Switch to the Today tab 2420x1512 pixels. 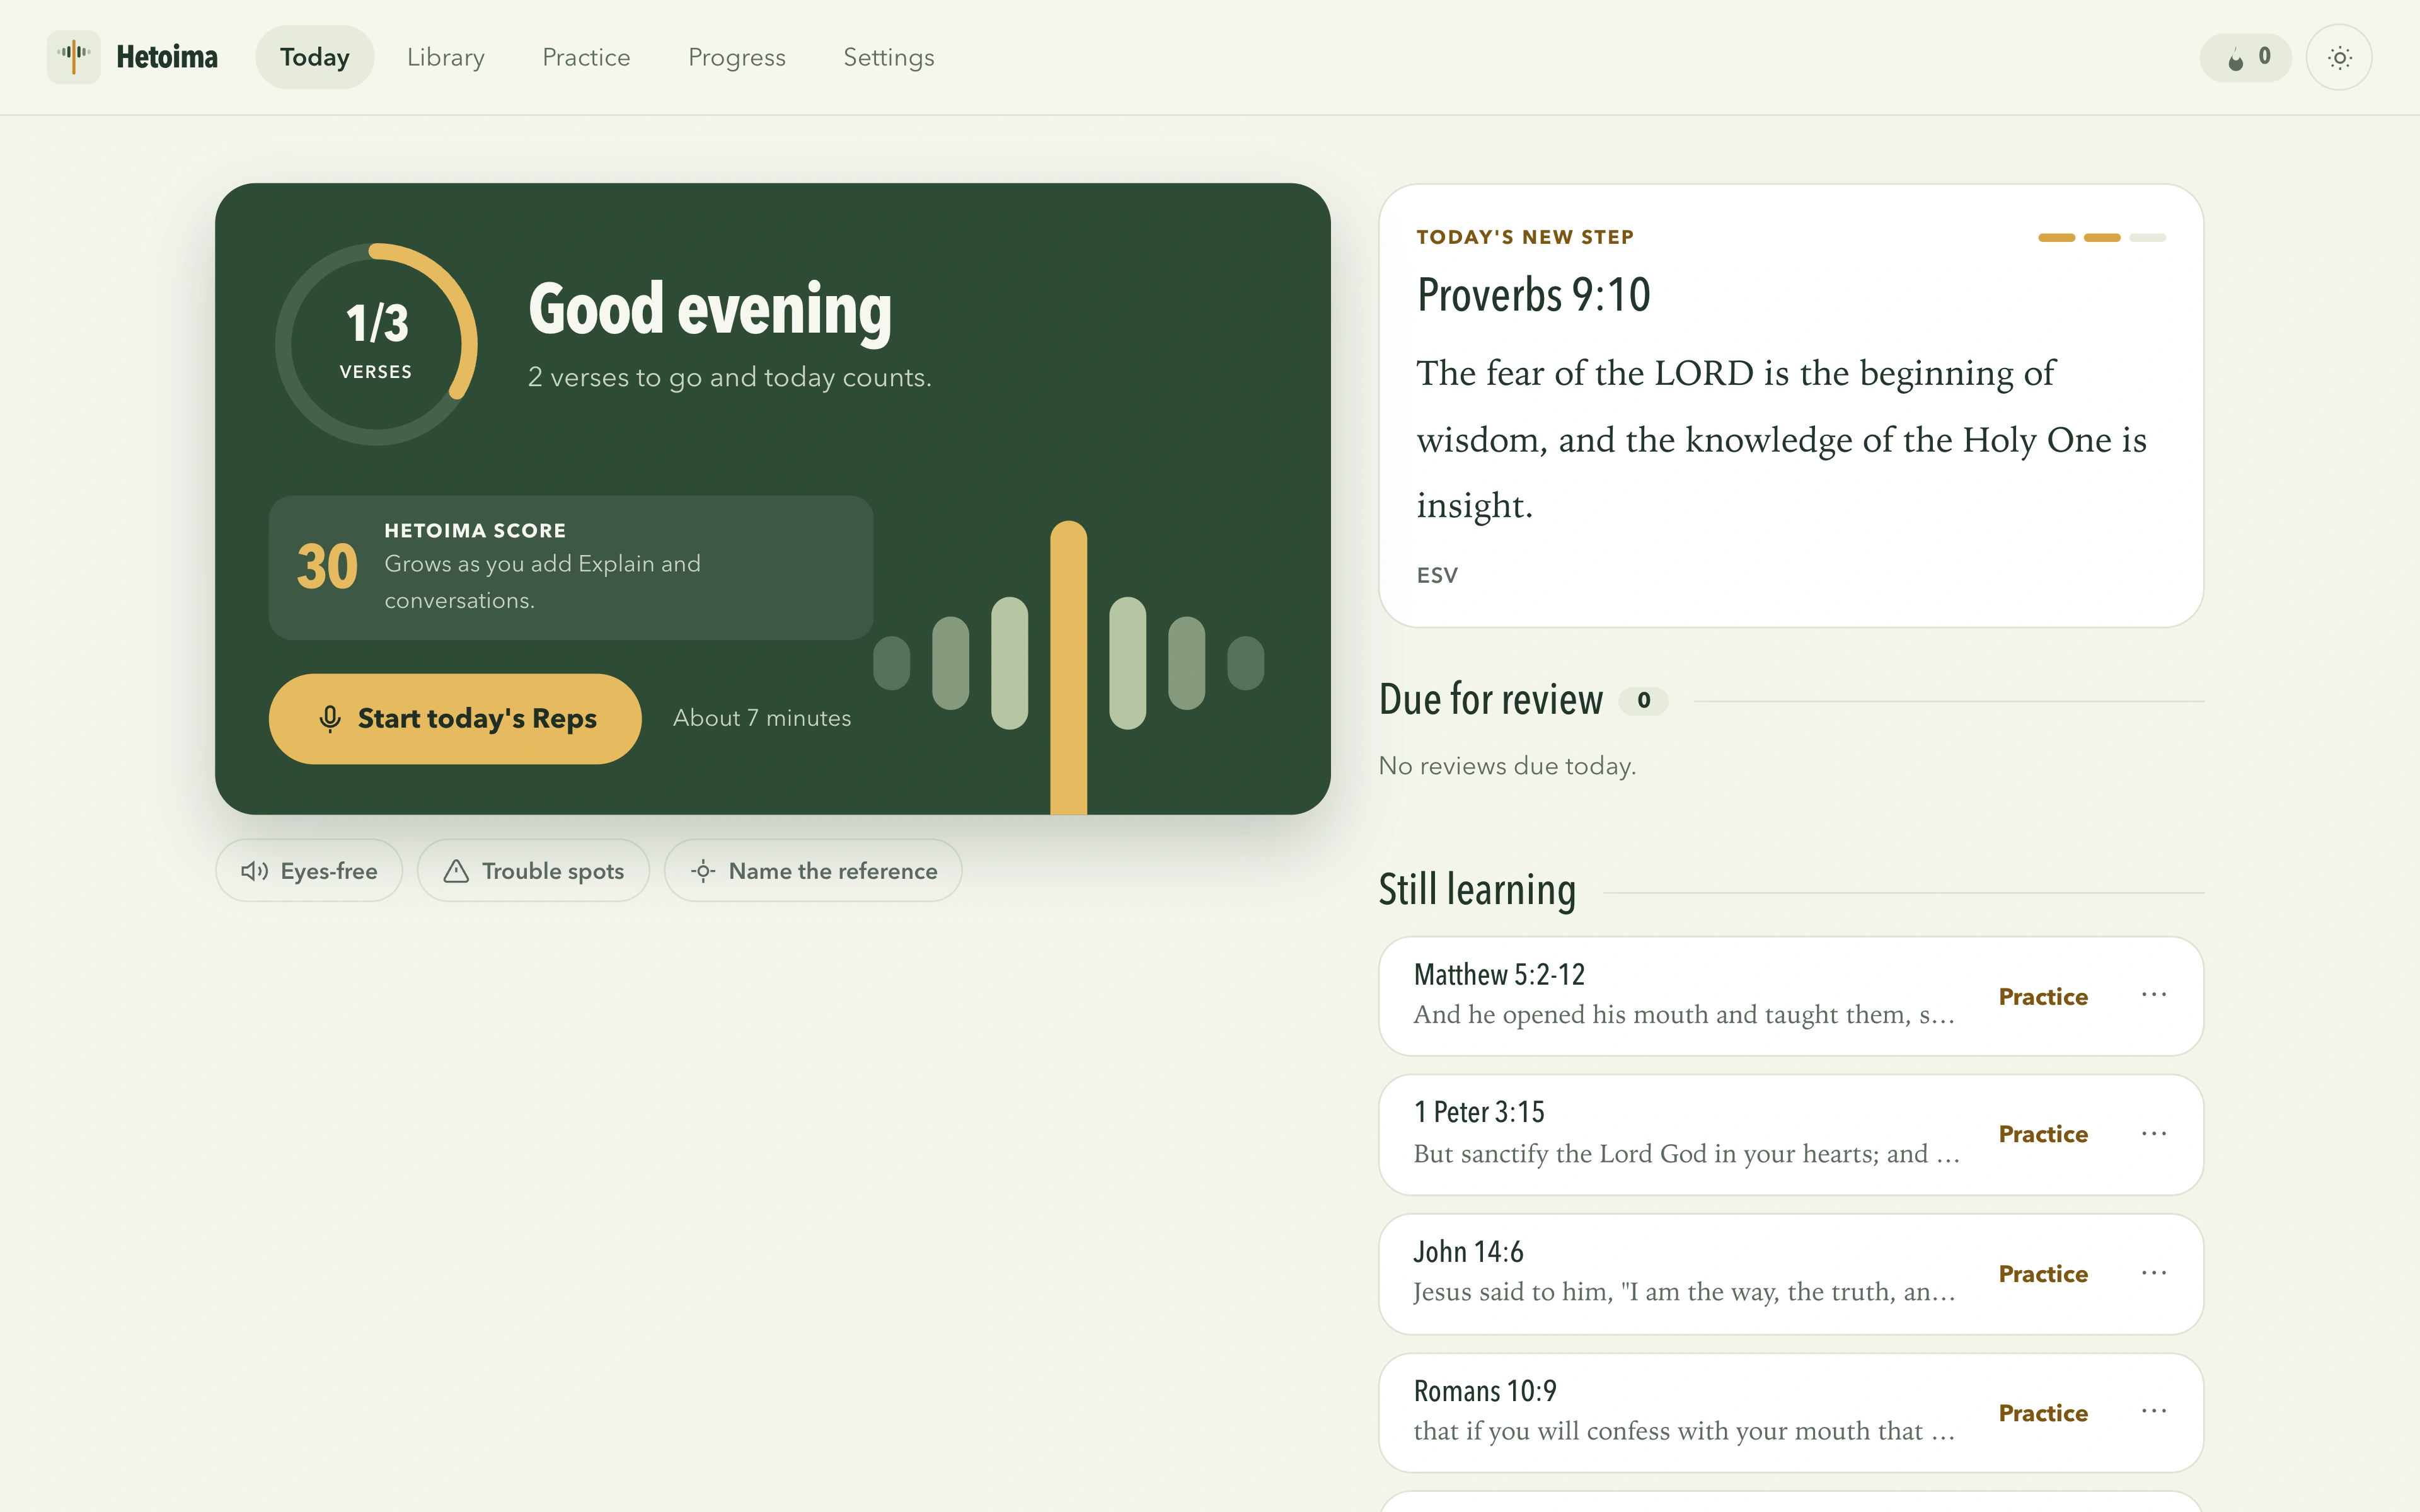coord(314,57)
